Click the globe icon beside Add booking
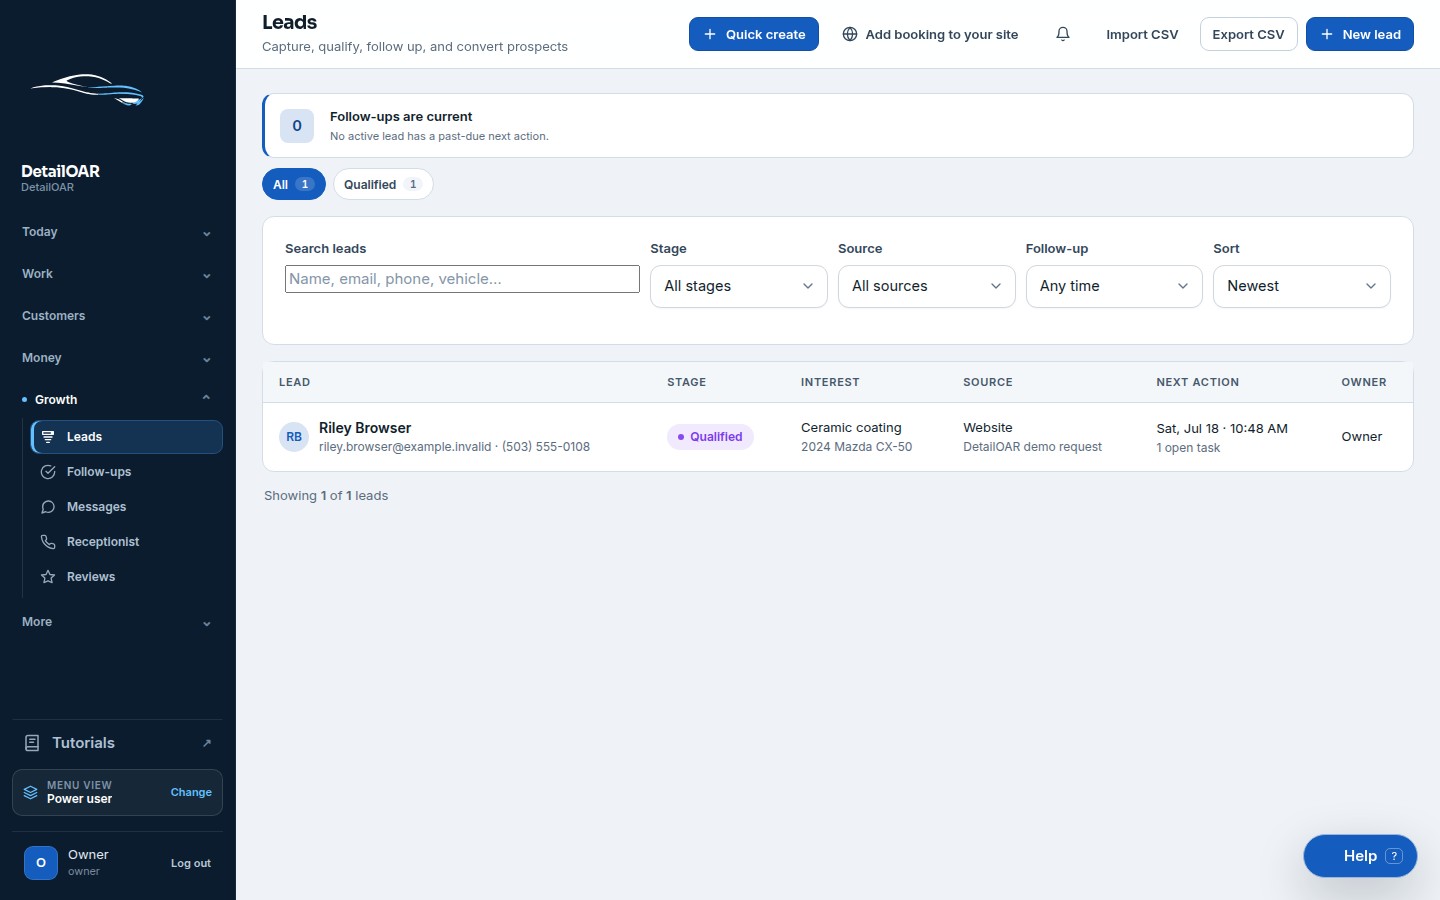Viewport: 1440px width, 900px height. 850,34
